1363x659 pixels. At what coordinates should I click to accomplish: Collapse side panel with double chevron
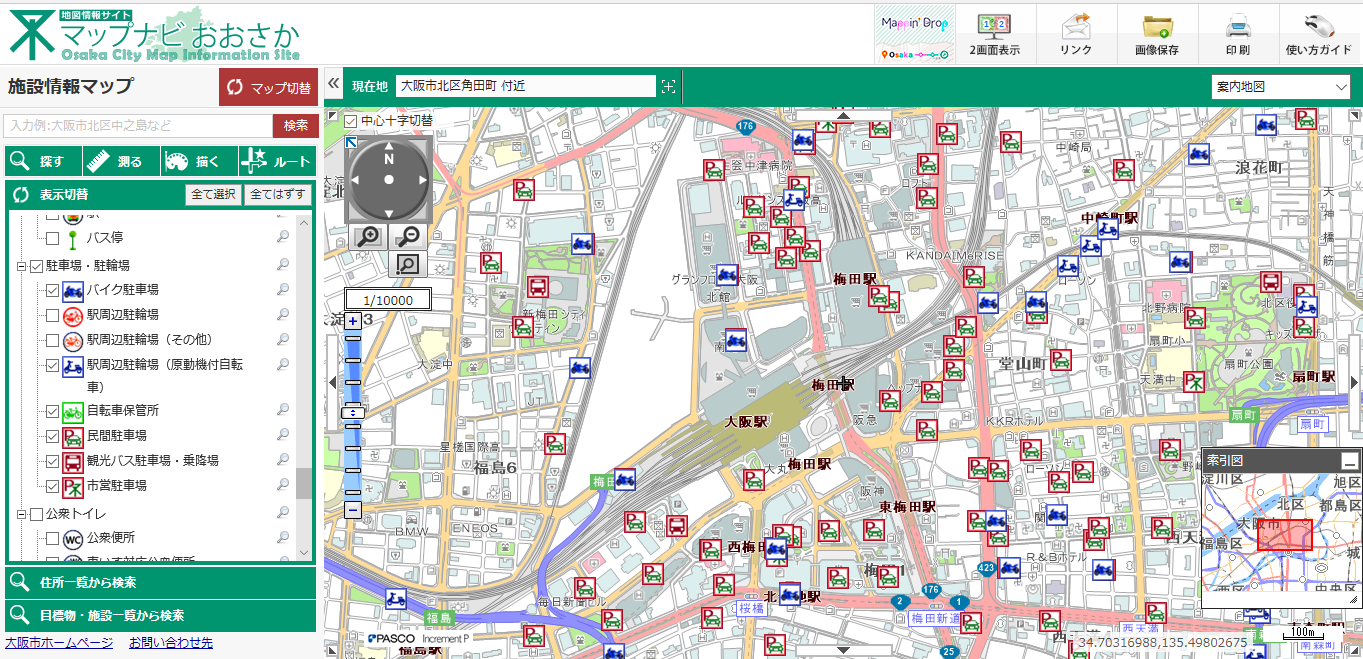click(334, 84)
